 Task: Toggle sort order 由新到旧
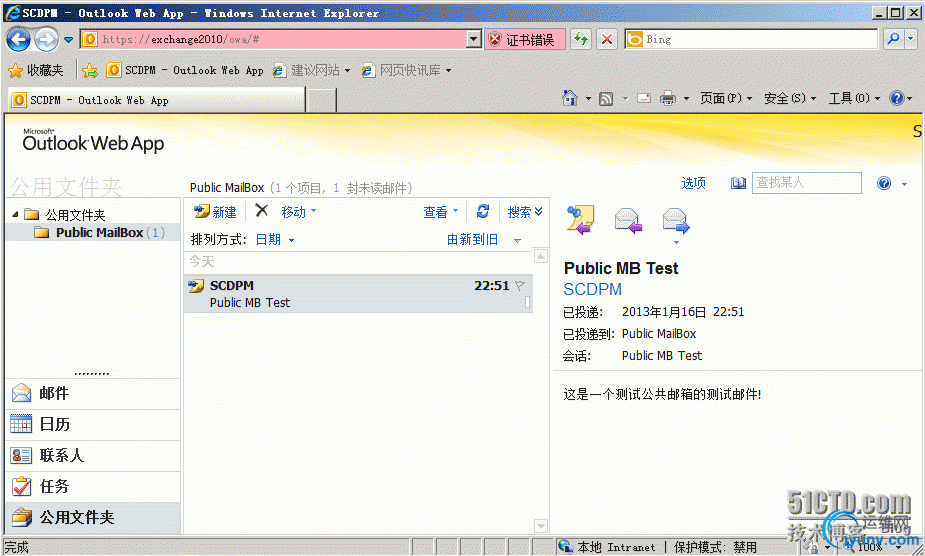(x=472, y=239)
